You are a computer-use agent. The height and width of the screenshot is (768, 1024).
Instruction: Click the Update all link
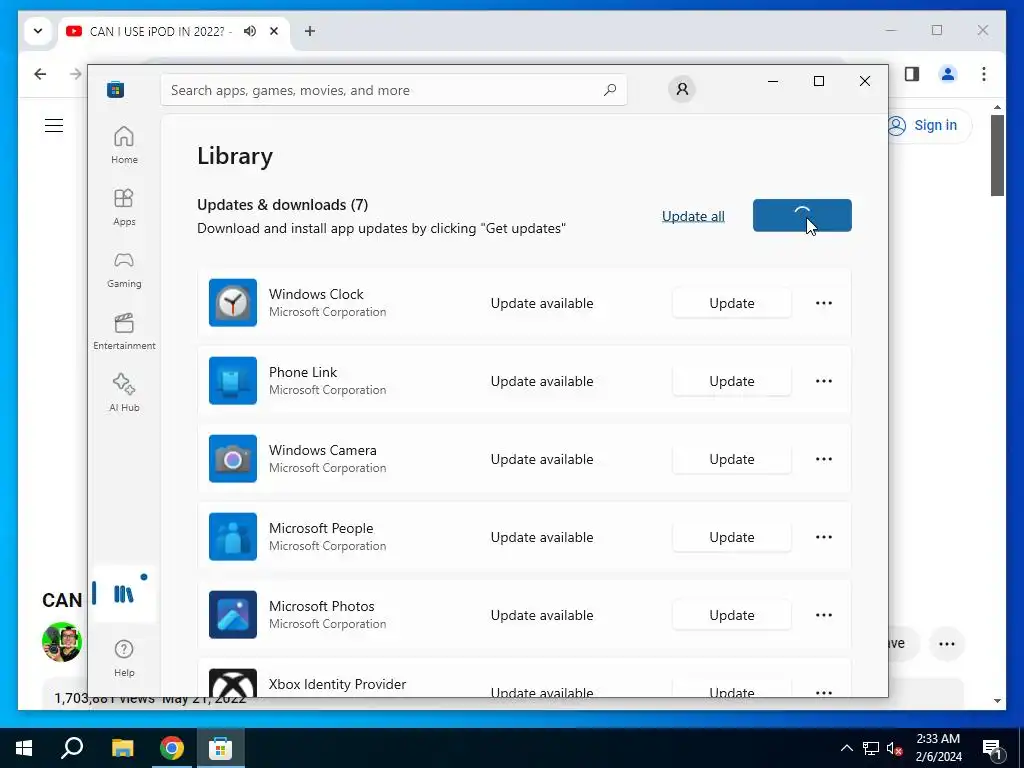click(693, 216)
